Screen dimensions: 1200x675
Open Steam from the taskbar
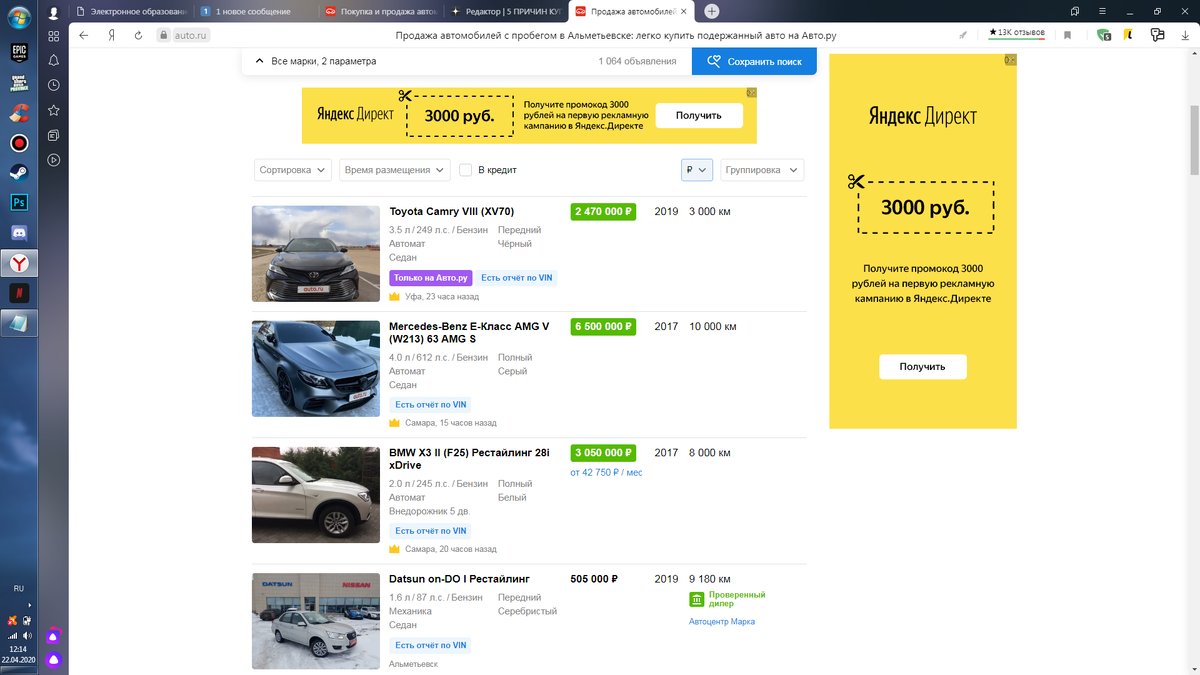click(x=19, y=172)
